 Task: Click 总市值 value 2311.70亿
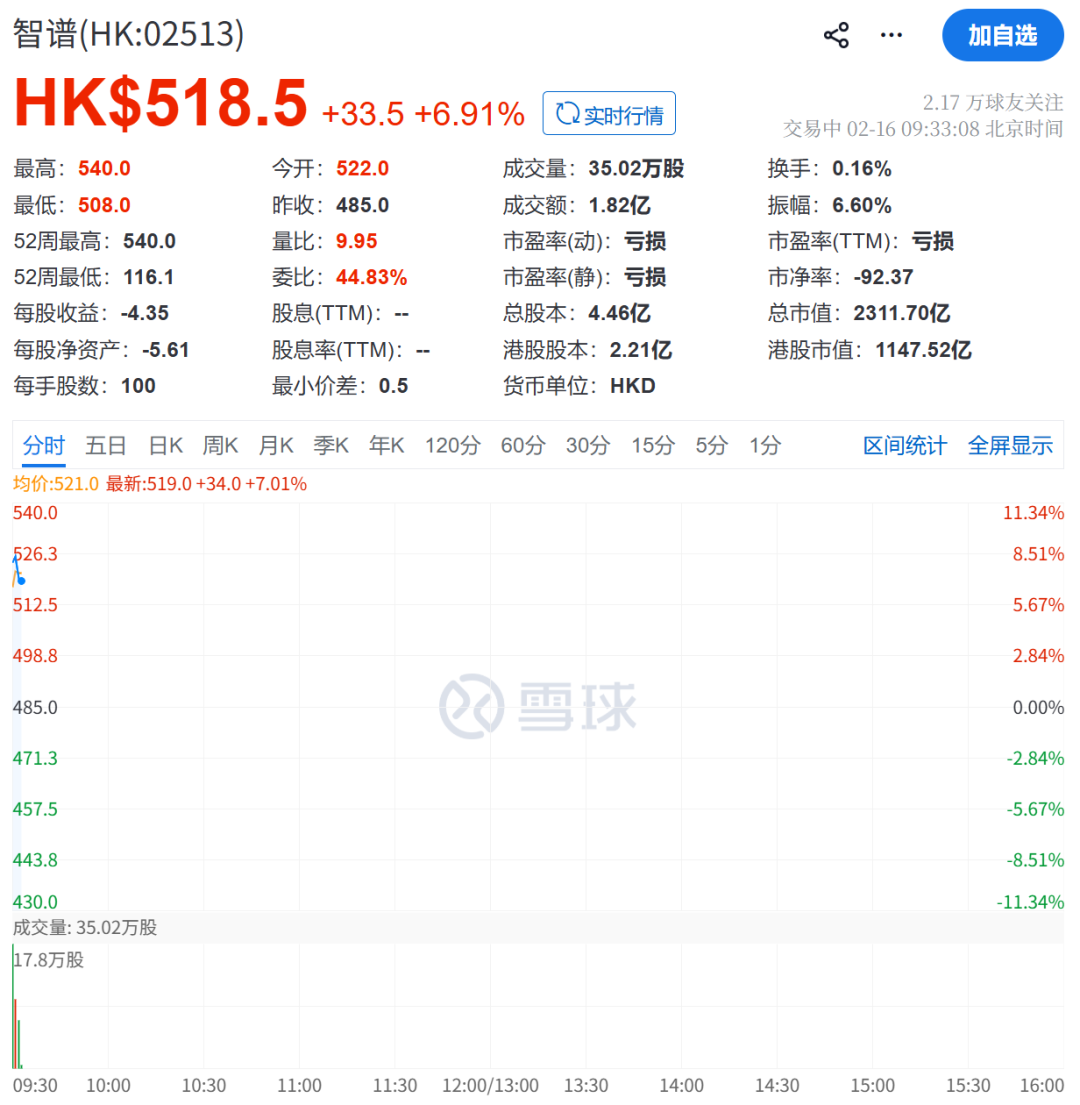[x=902, y=314]
